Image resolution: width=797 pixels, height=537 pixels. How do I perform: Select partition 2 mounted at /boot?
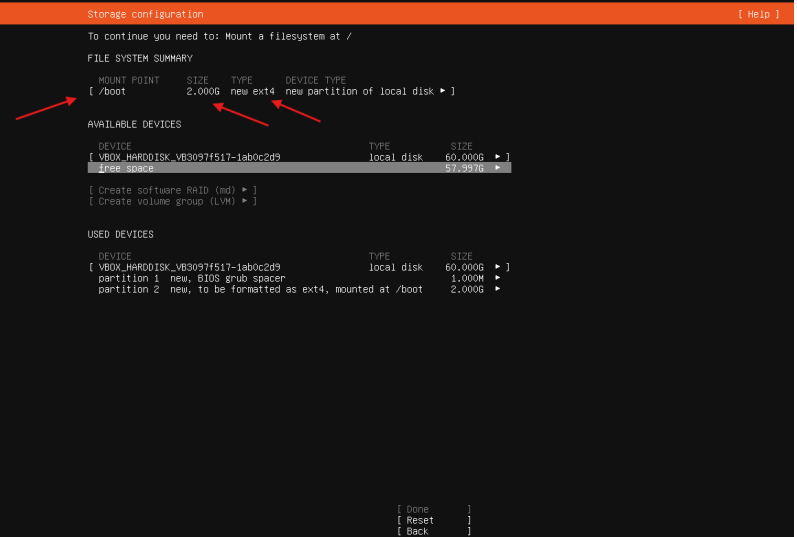(260, 289)
